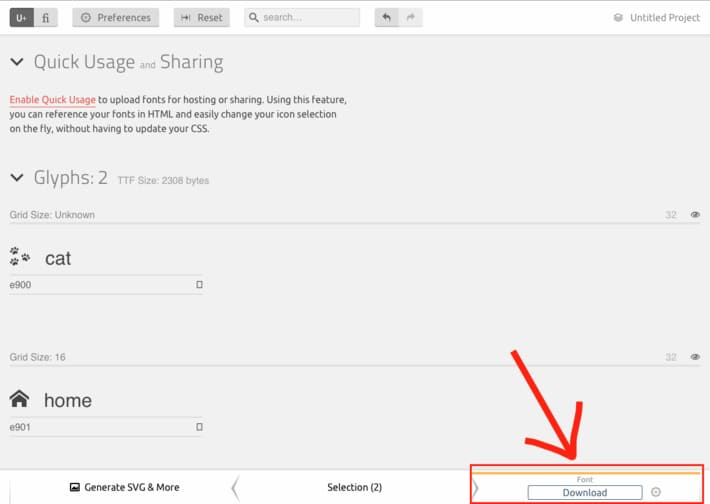Toggle eye visibility for Grid Size 16 set
The image size is (710, 504).
(695, 356)
